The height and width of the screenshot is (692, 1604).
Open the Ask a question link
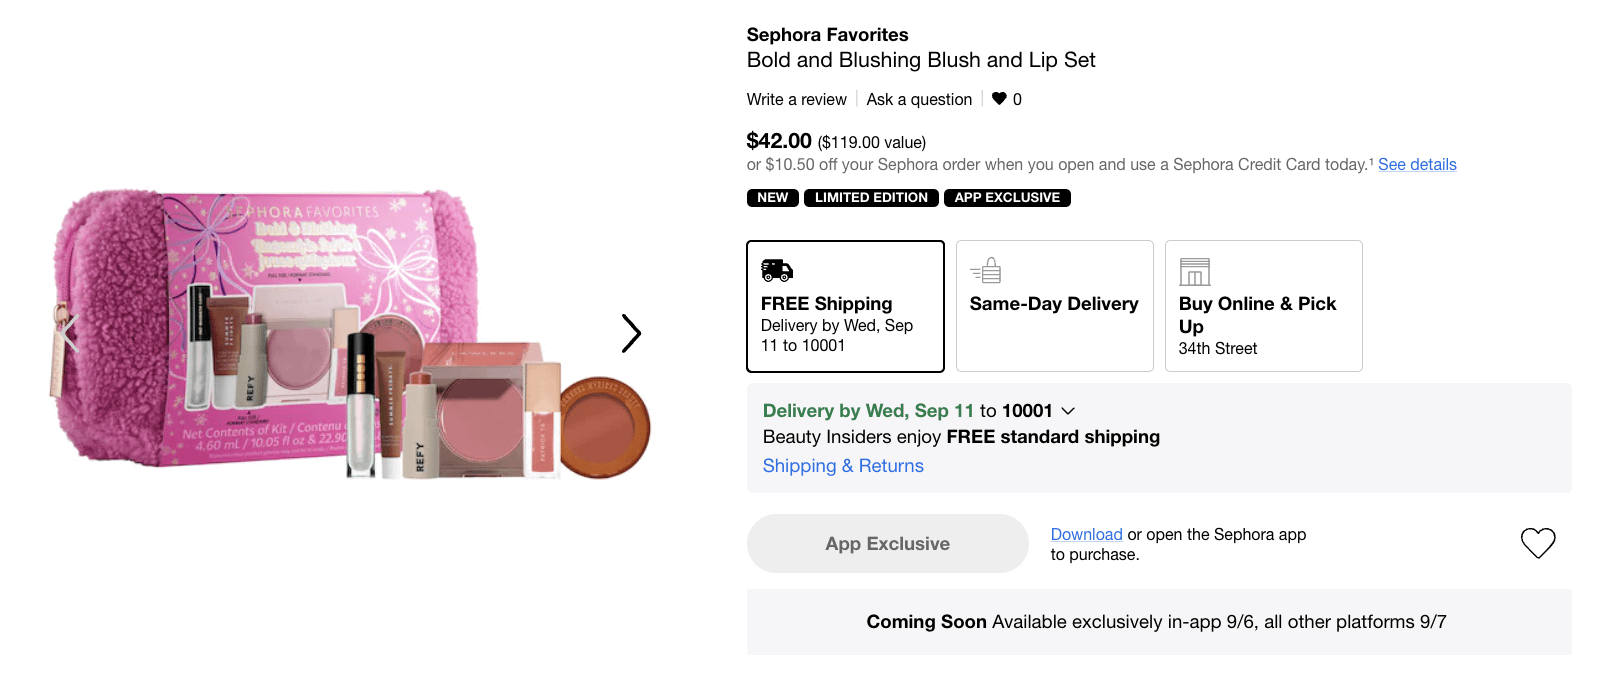[919, 100]
